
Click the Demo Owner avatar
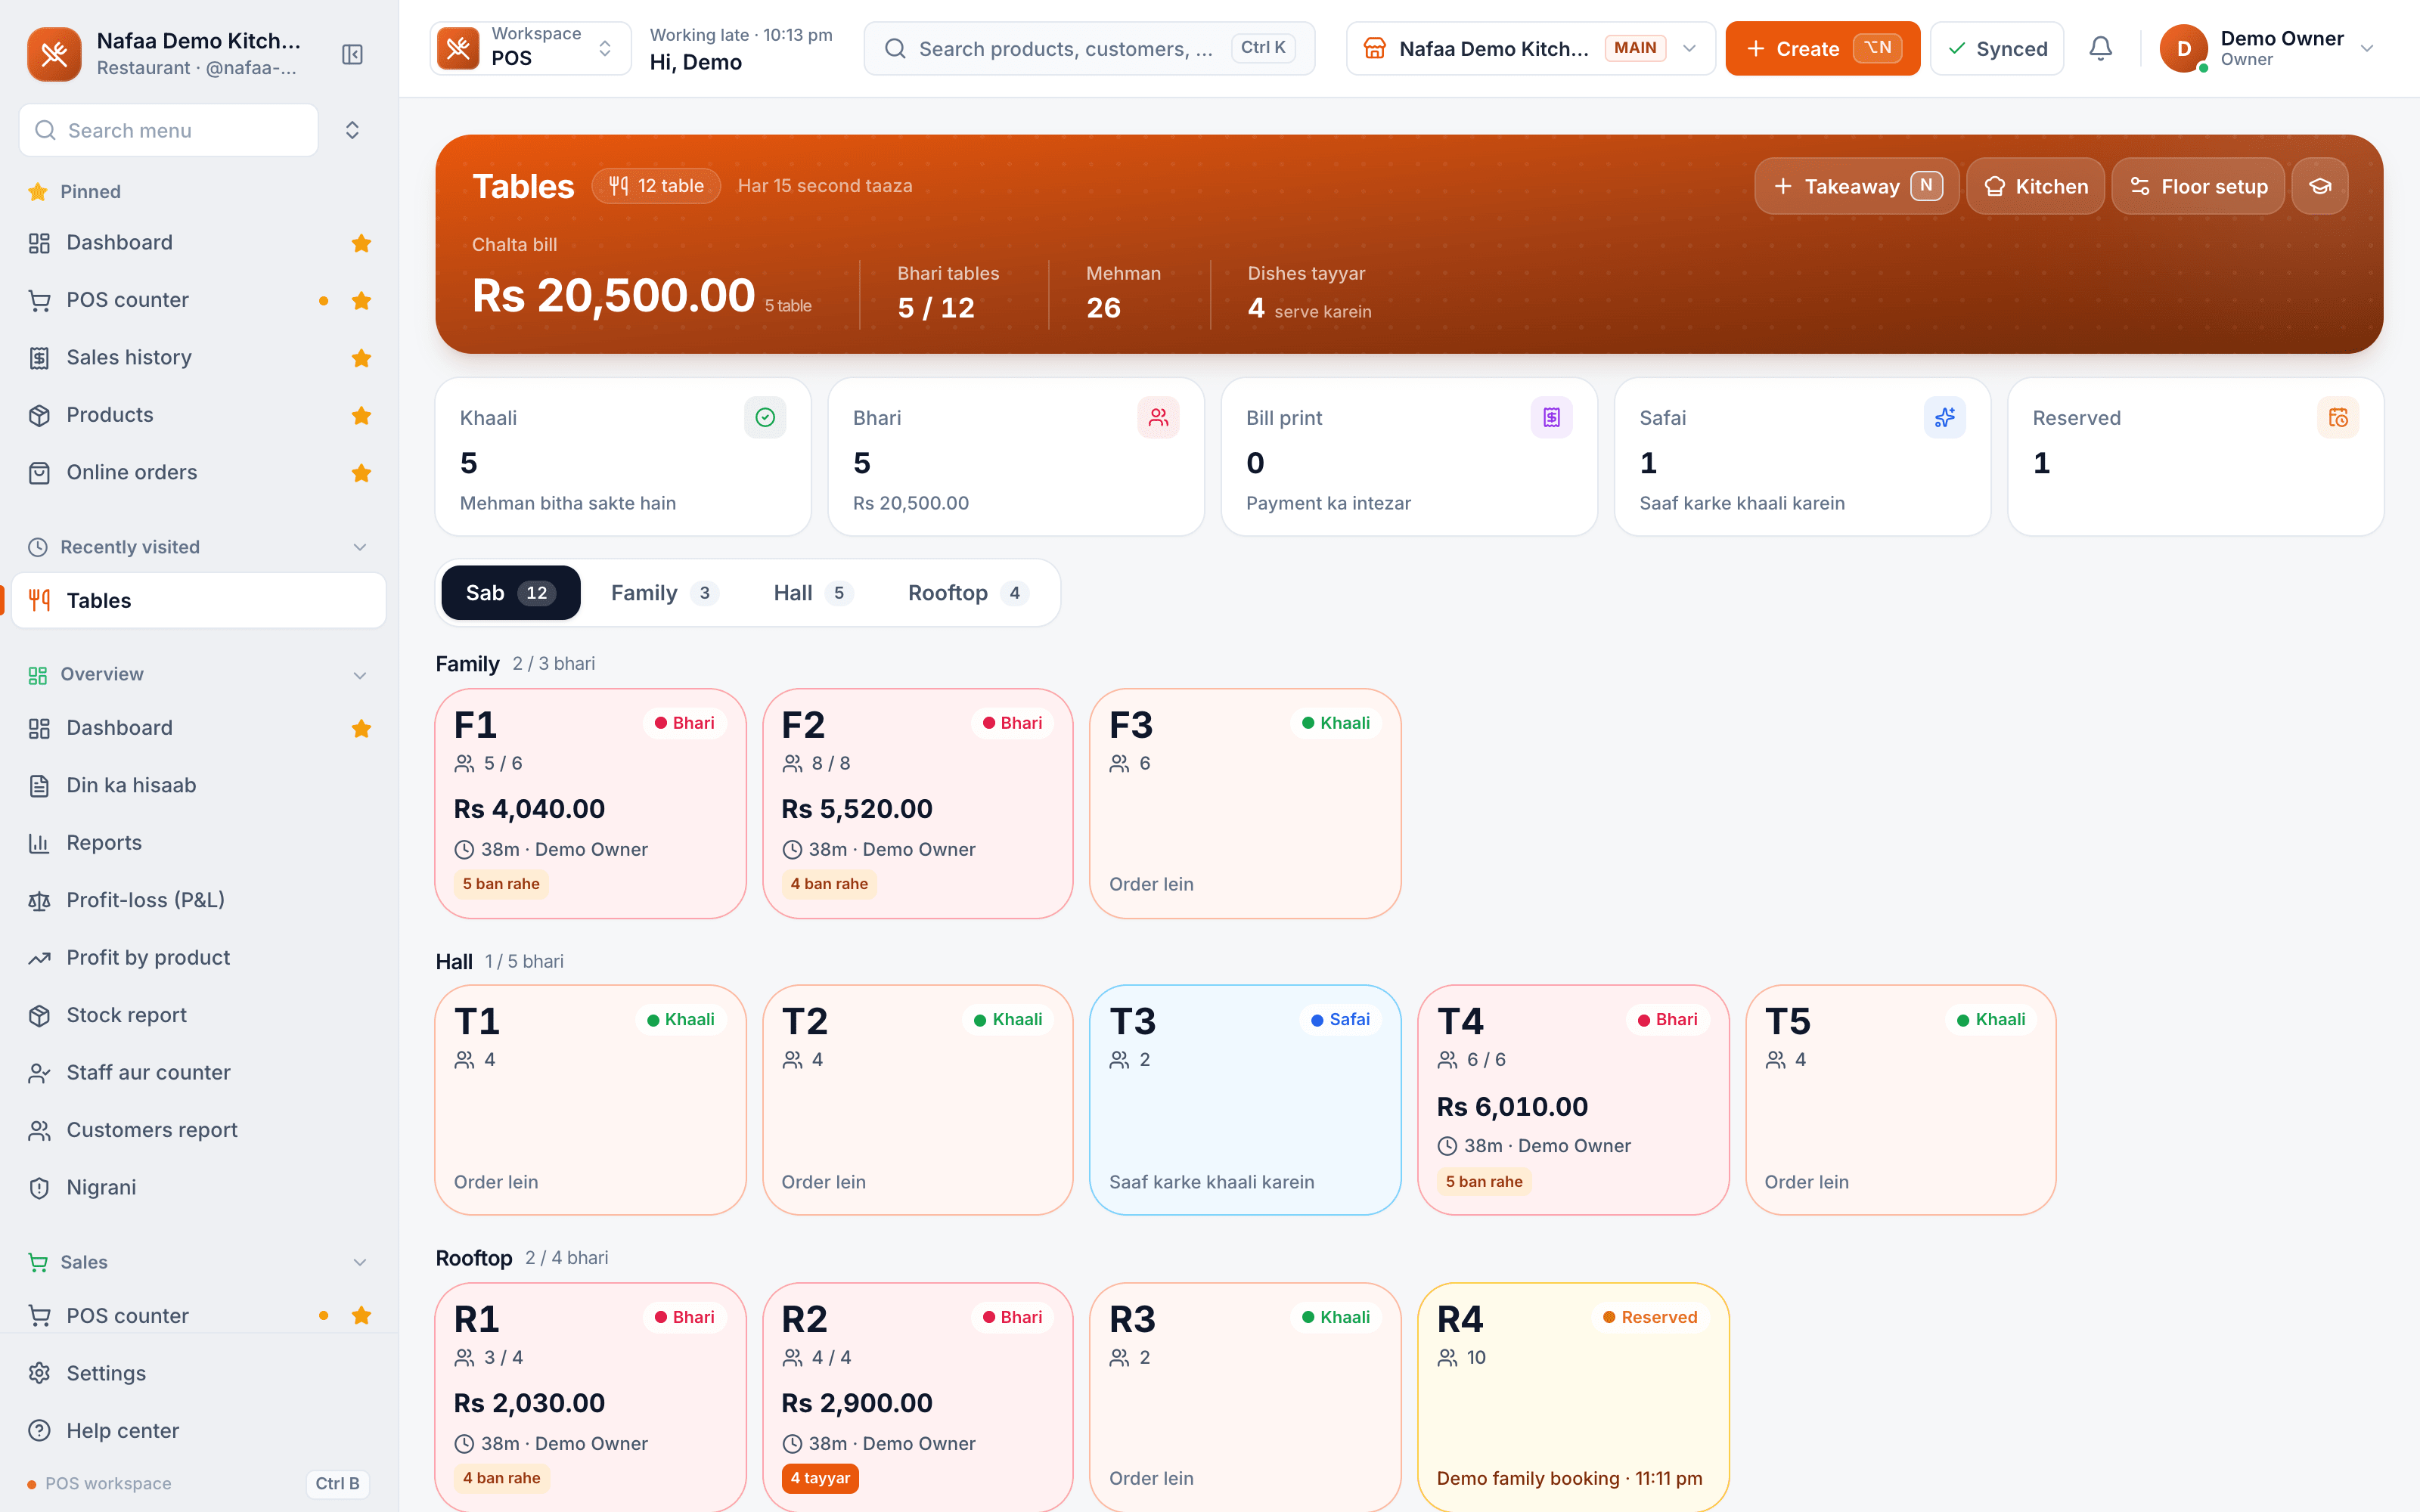[2184, 48]
